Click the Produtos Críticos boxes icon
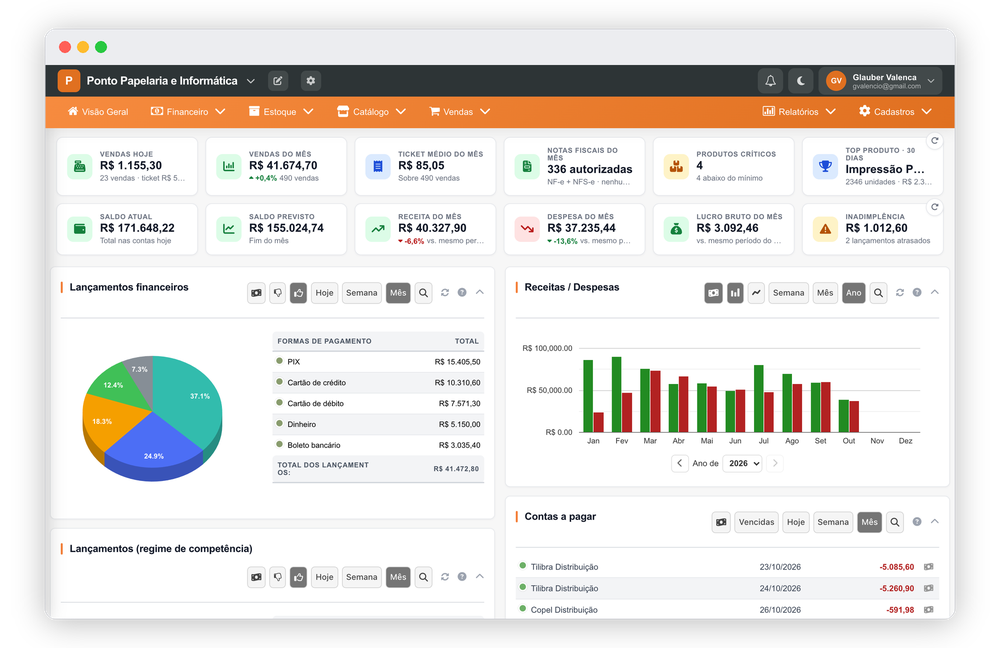1000x648 pixels. point(676,166)
